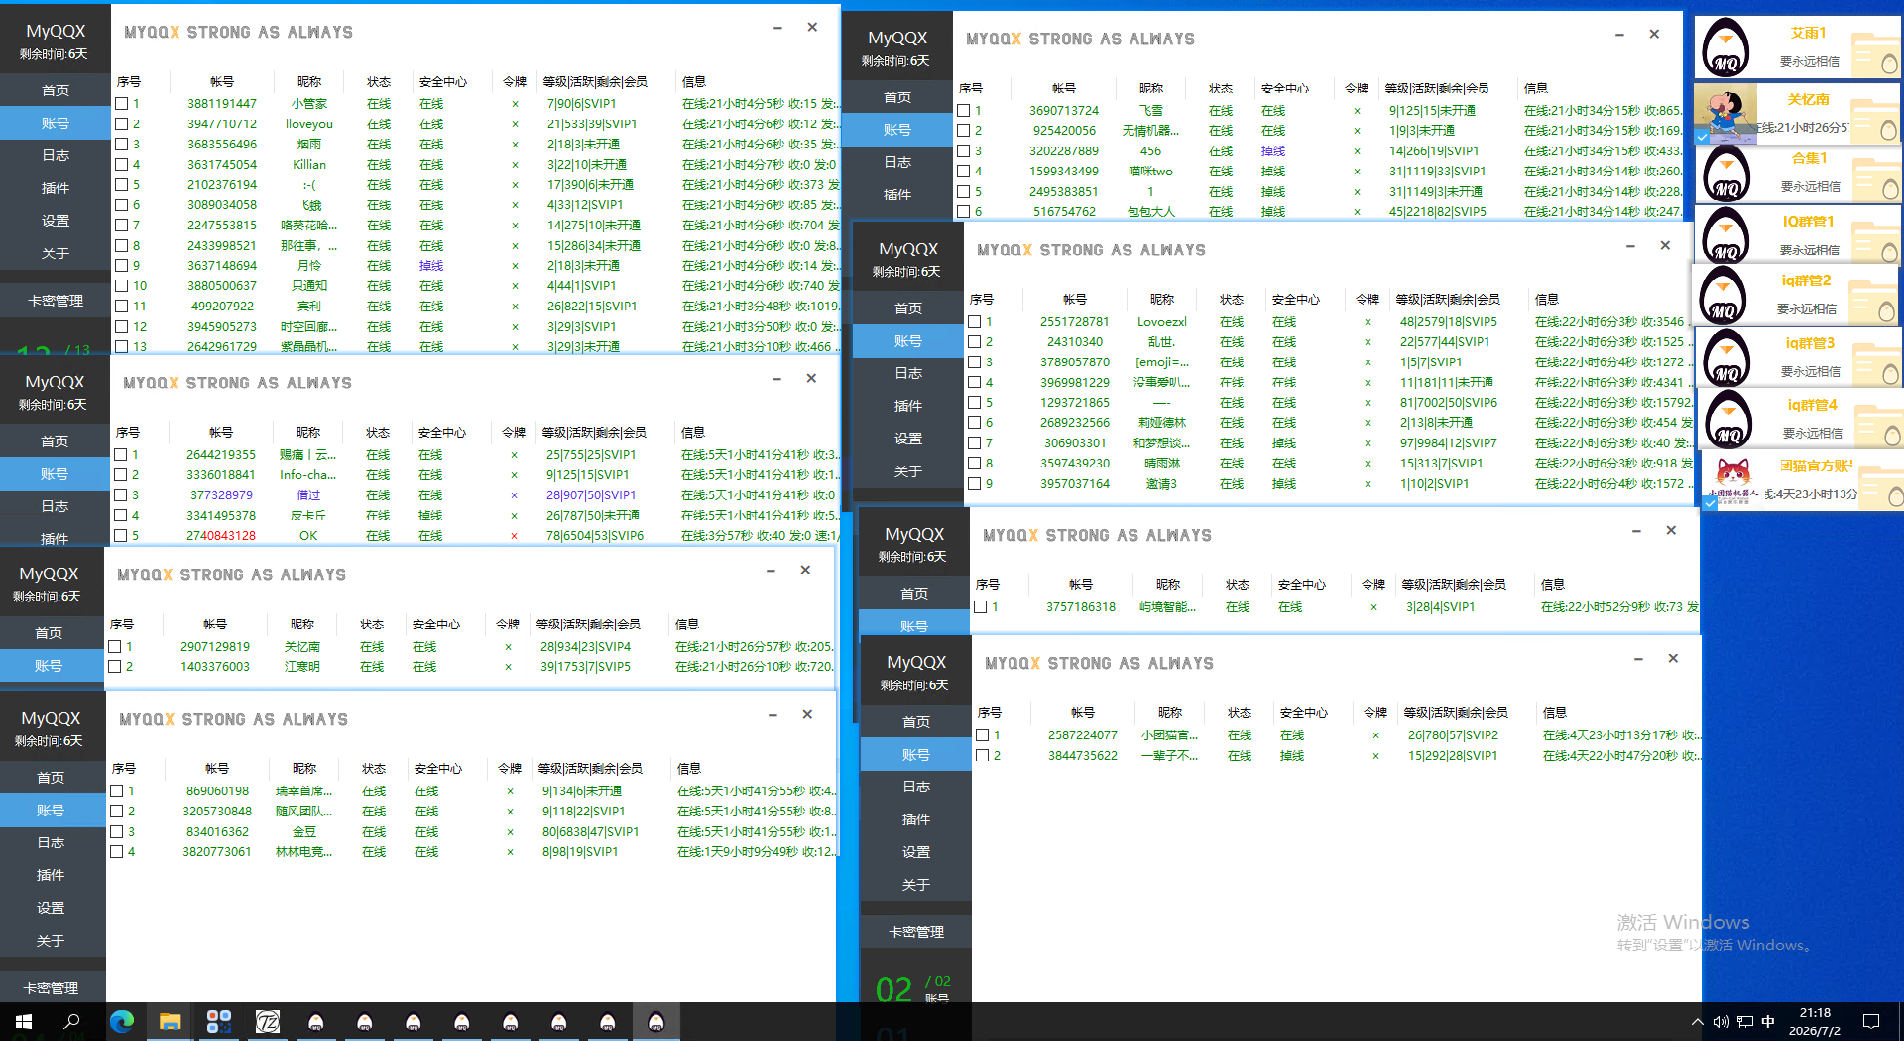Open the 艾雨1 desktop shortcut

point(1797,48)
